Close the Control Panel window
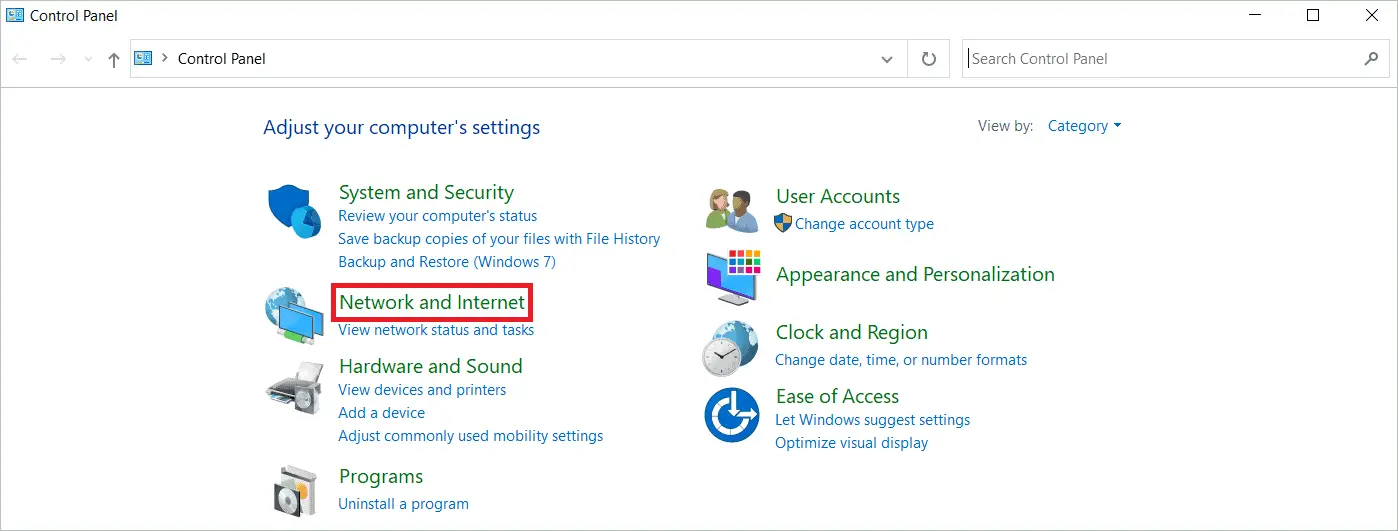Screen dimensions: 1398x531 coord(1370,16)
